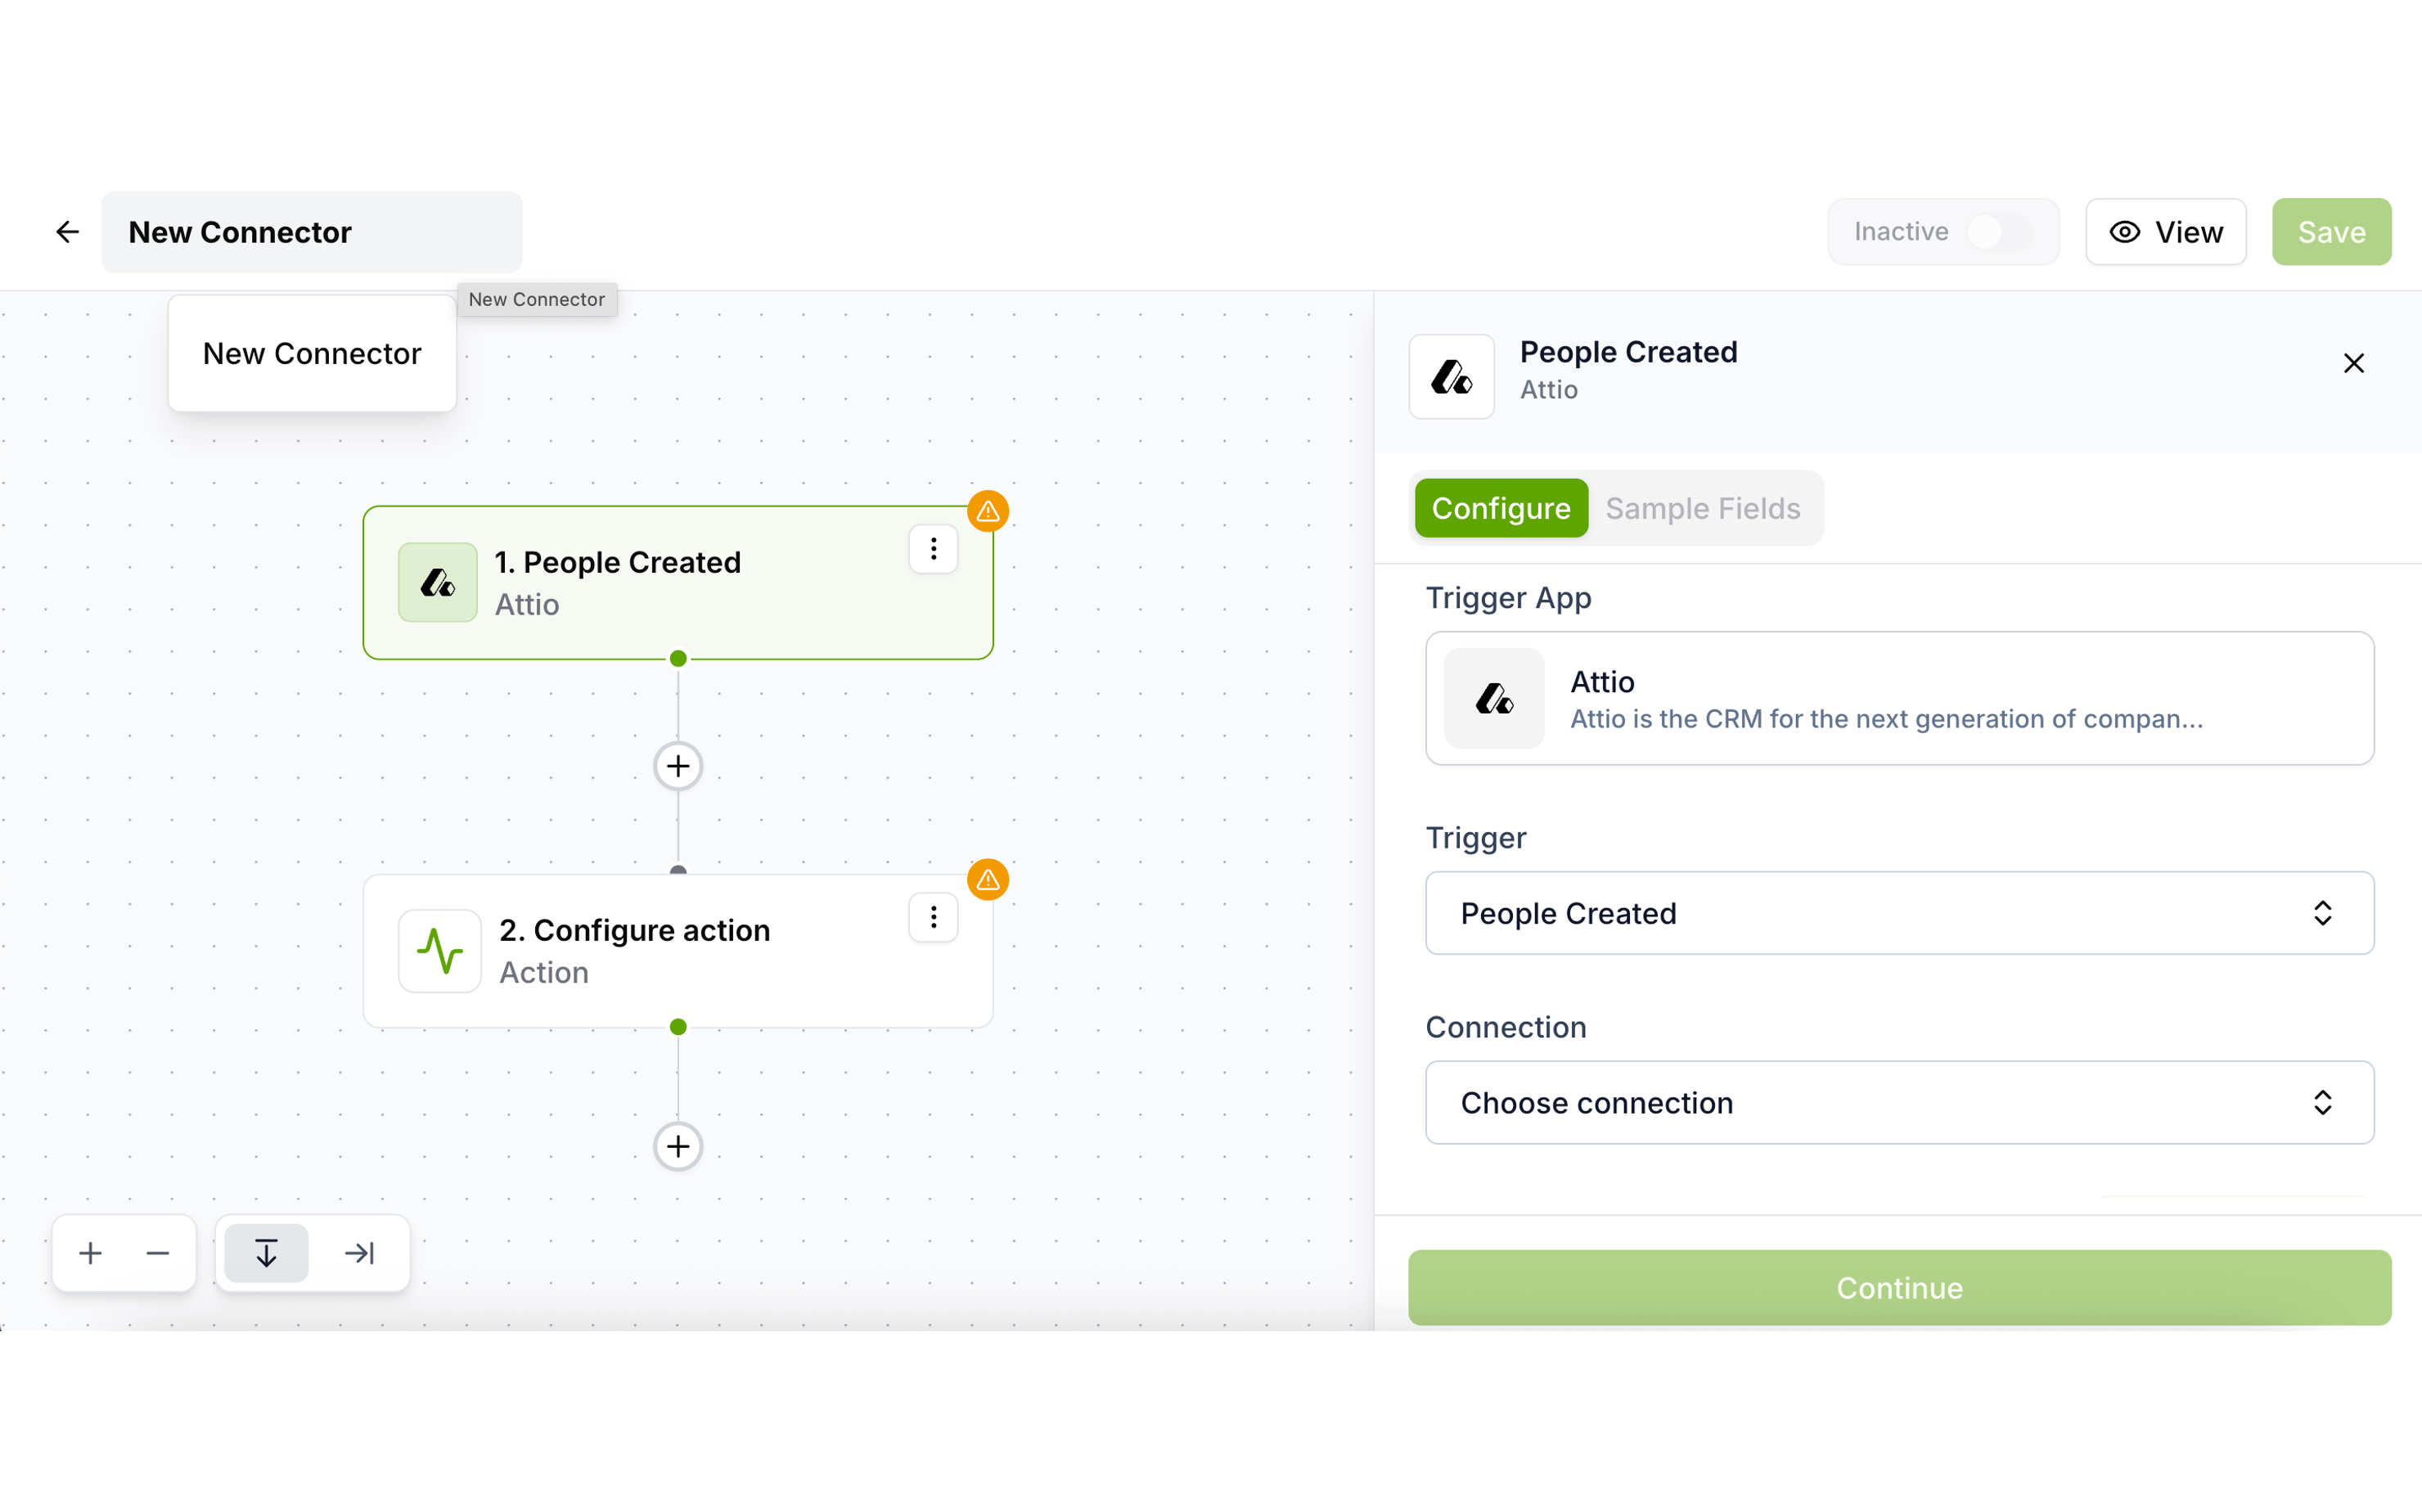
Task: Open three-dot menu on People Created step
Action: pyautogui.click(x=933, y=549)
